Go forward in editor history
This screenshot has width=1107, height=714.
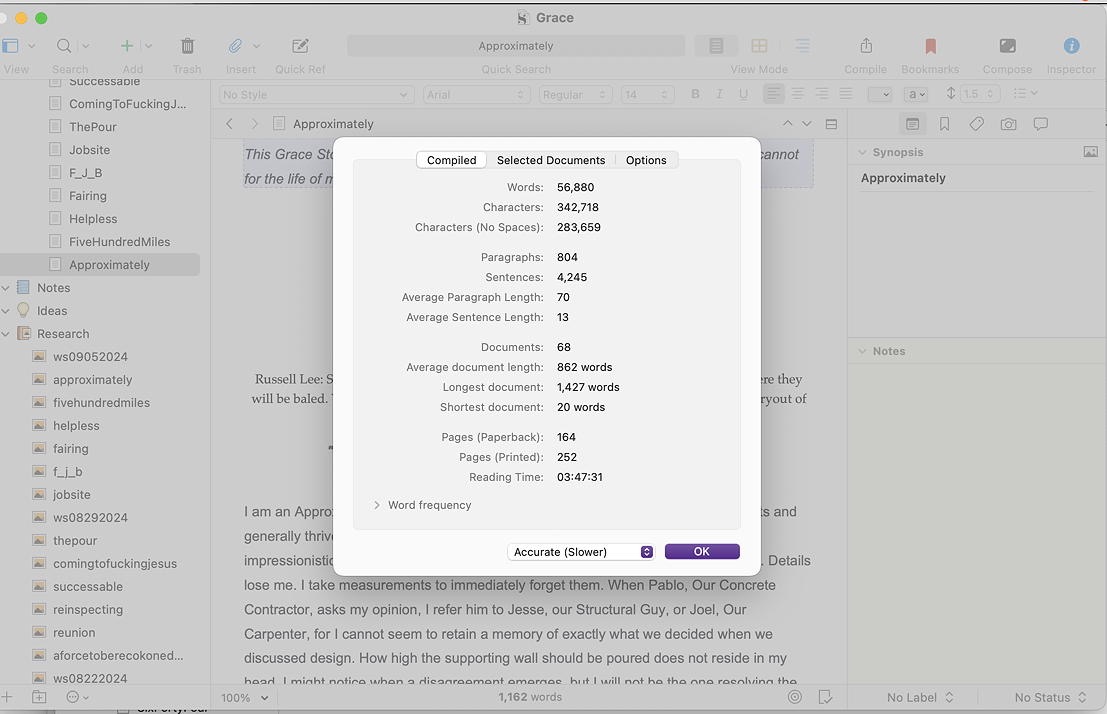point(254,124)
